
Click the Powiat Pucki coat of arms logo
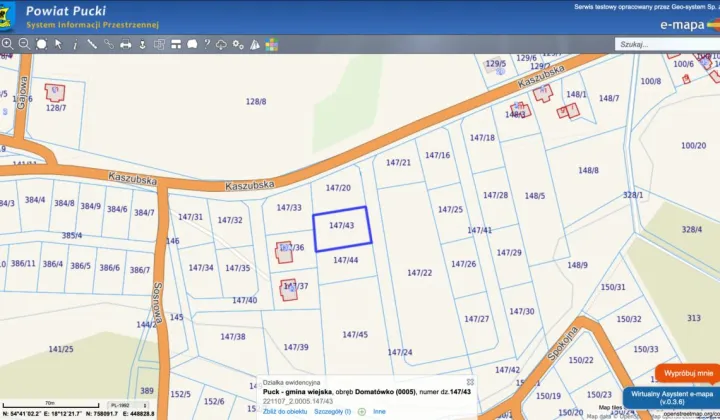coord(6,17)
